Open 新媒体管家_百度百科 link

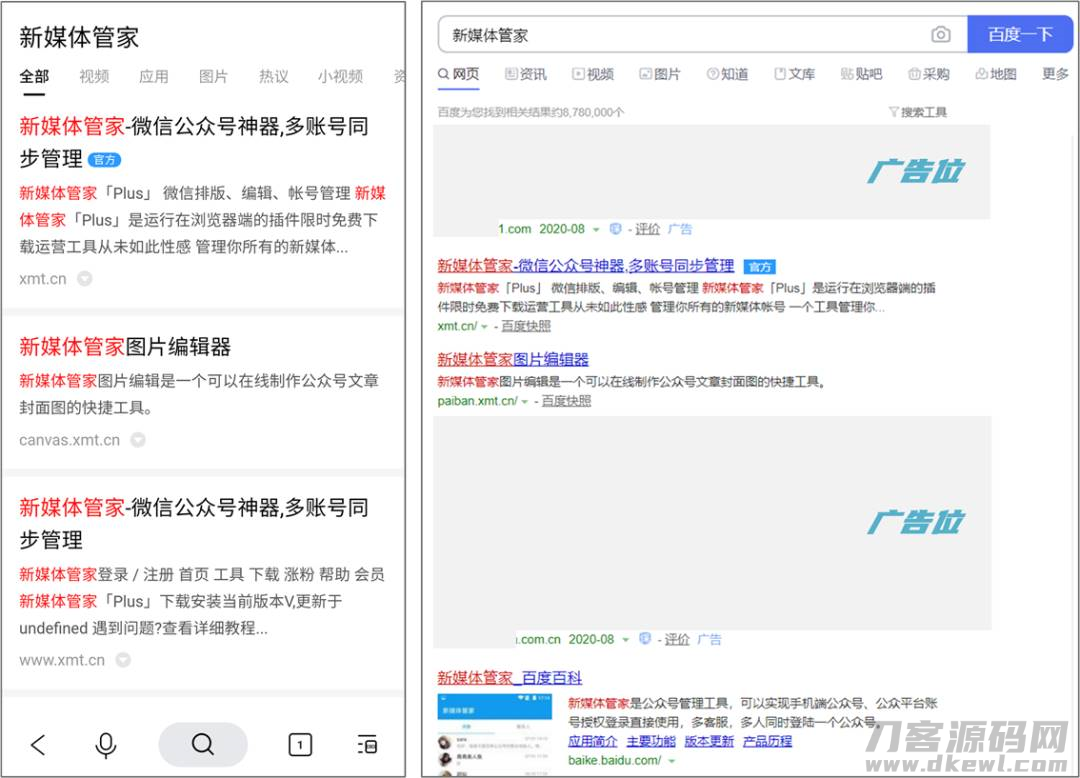click(510, 677)
